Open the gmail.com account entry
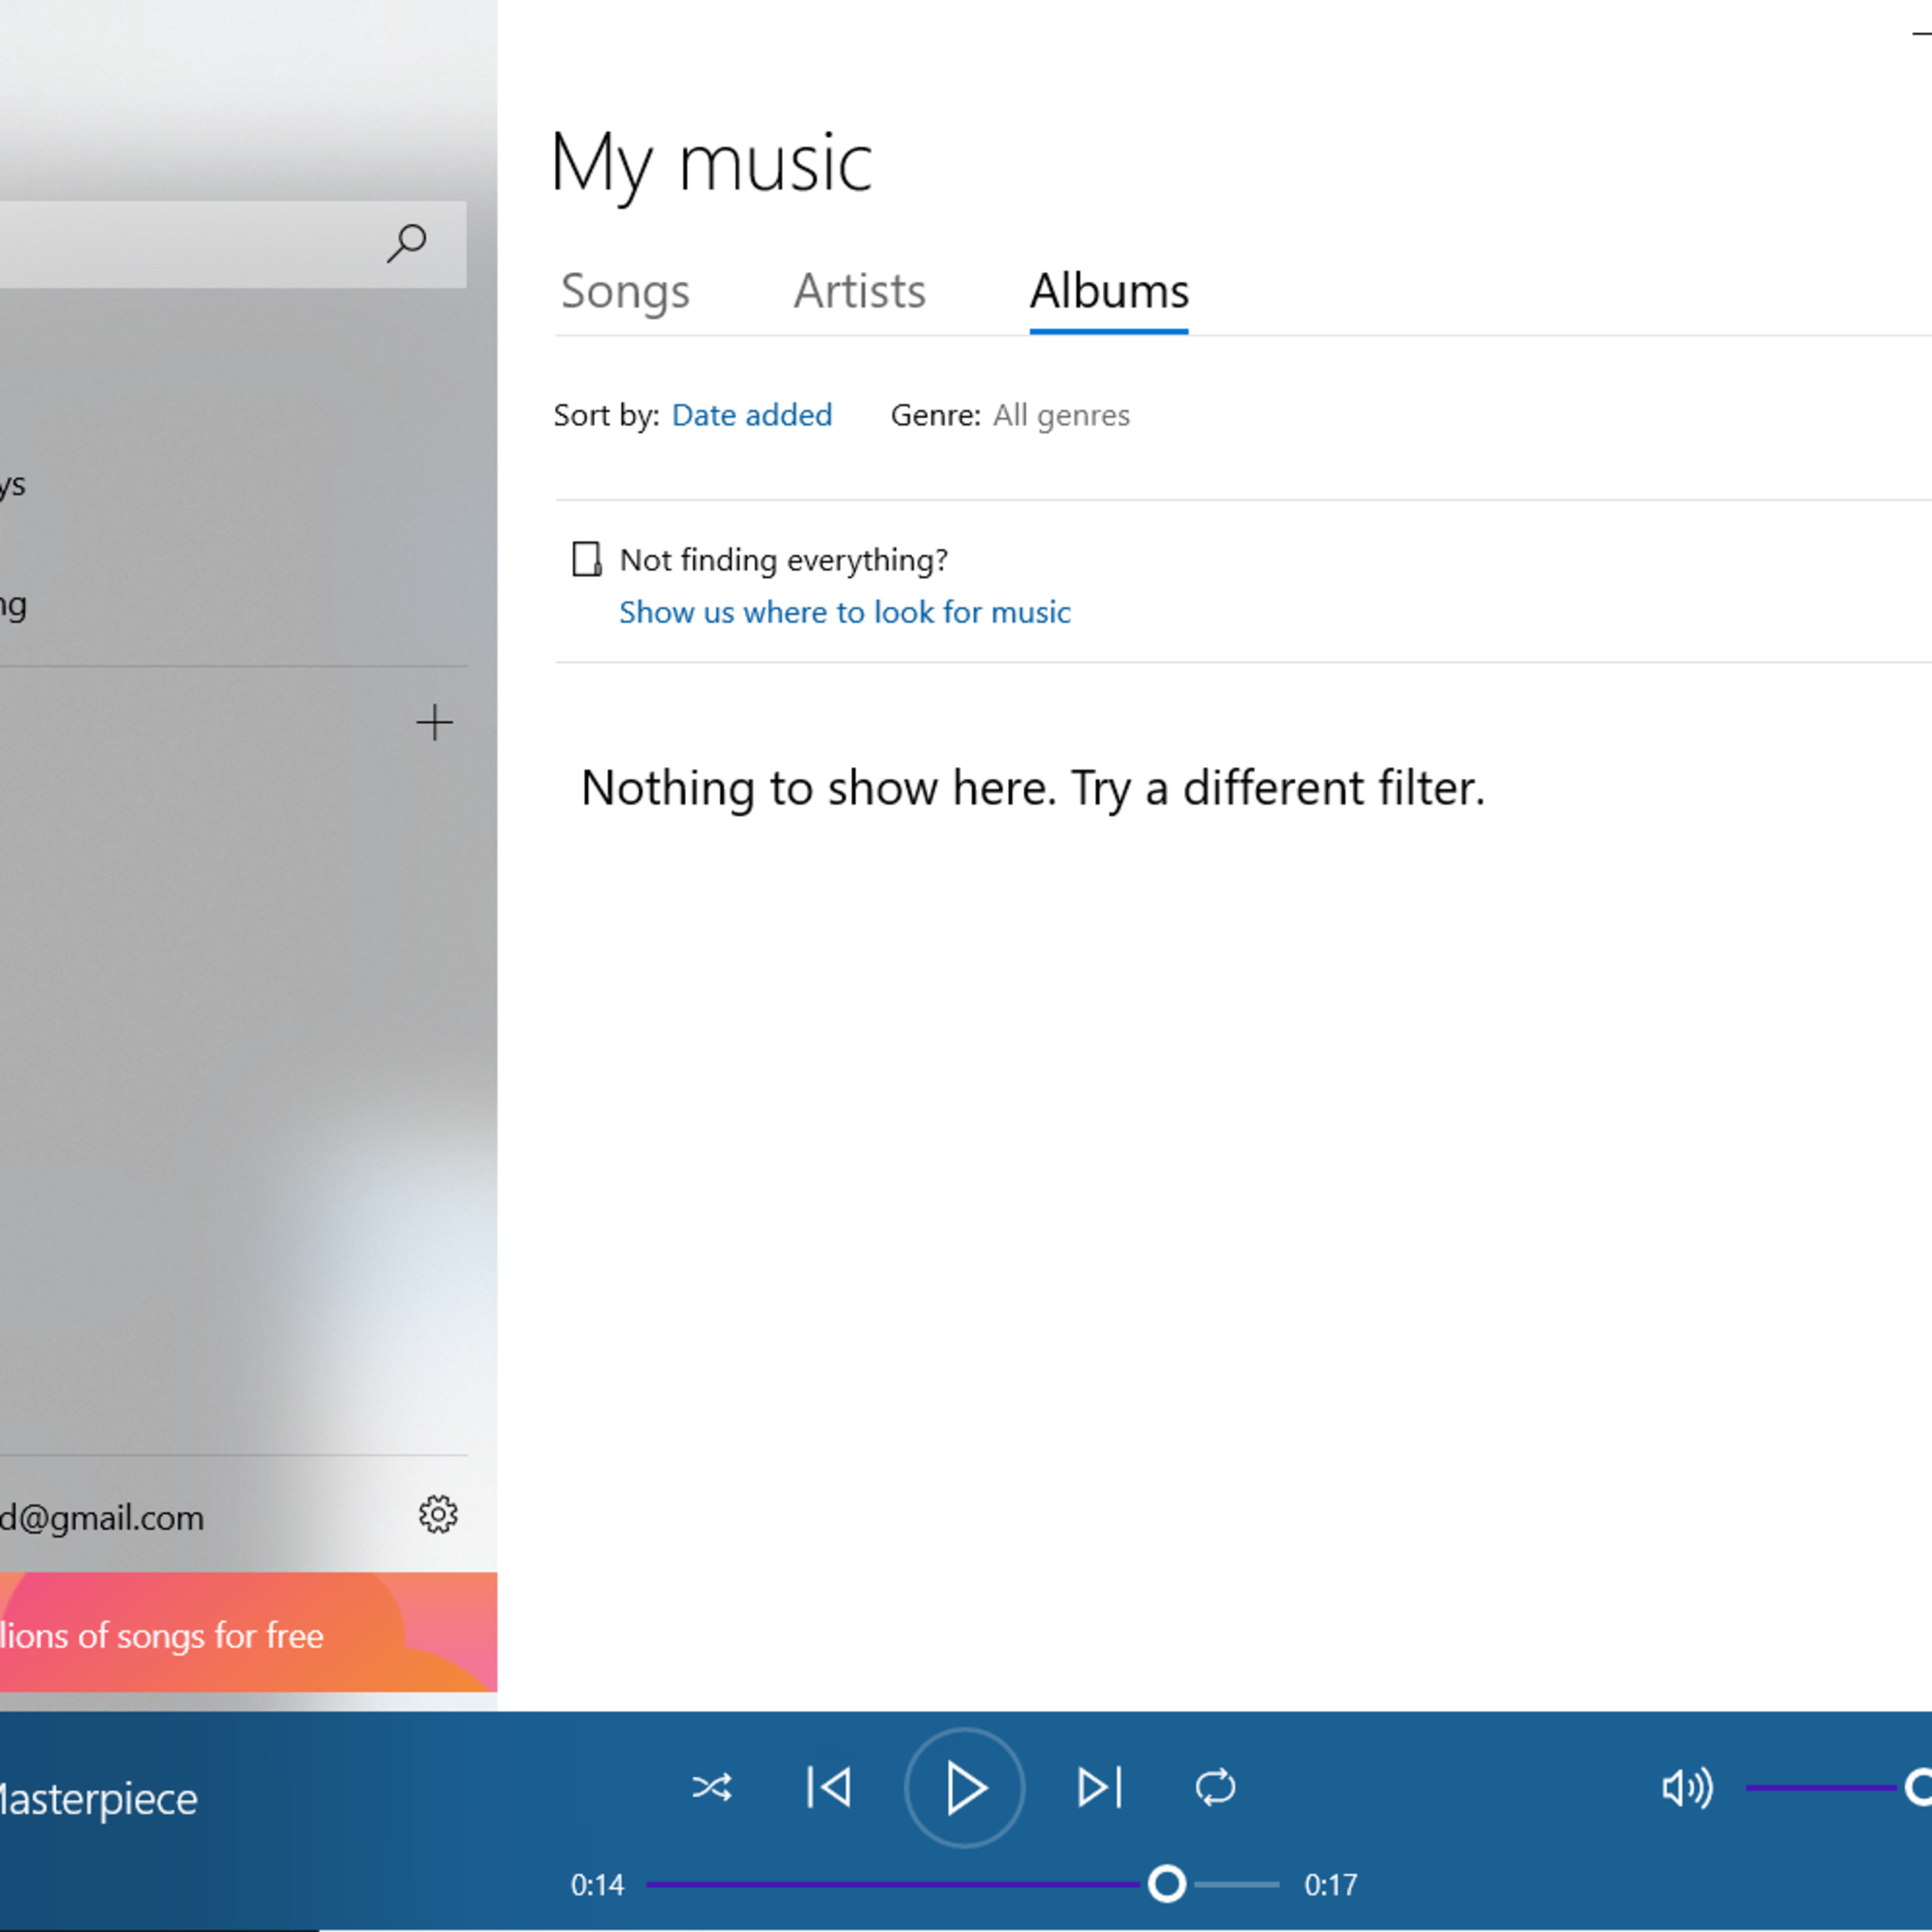The height and width of the screenshot is (1932, 1932). pyautogui.click(x=102, y=1518)
